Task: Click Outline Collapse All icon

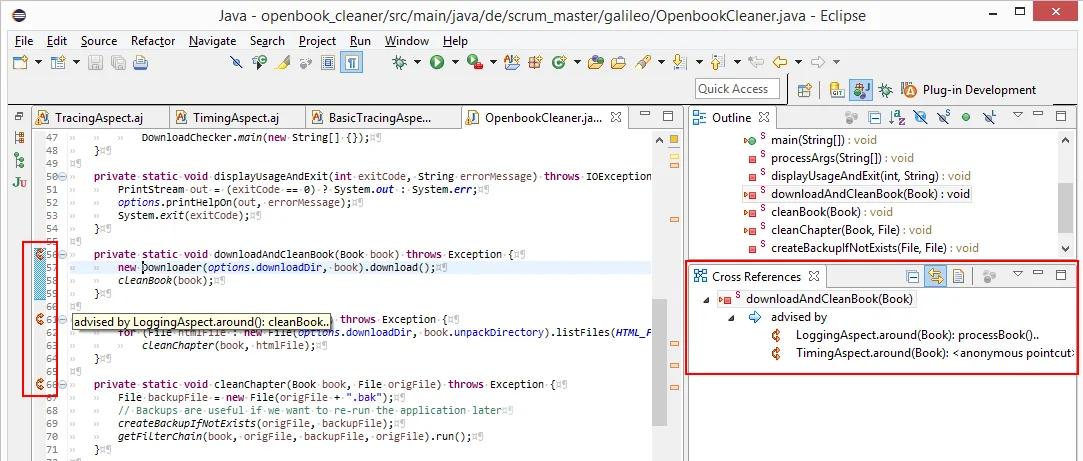Action: (874, 117)
